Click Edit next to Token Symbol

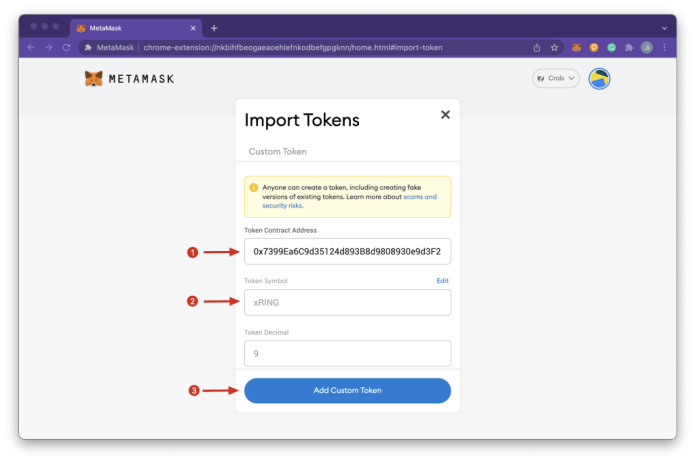pos(442,281)
